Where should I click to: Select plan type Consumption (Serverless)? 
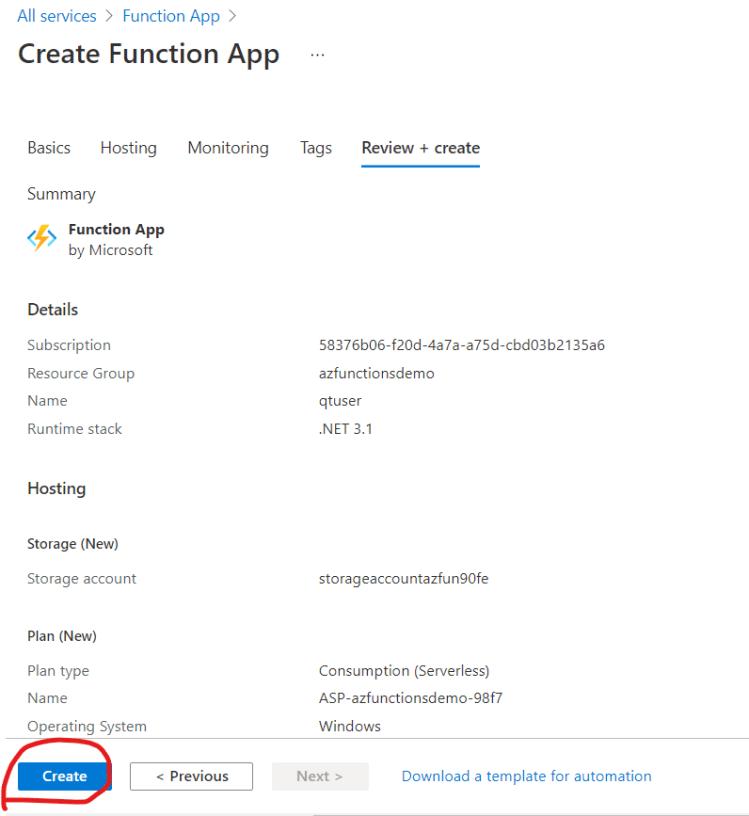[404, 671]
